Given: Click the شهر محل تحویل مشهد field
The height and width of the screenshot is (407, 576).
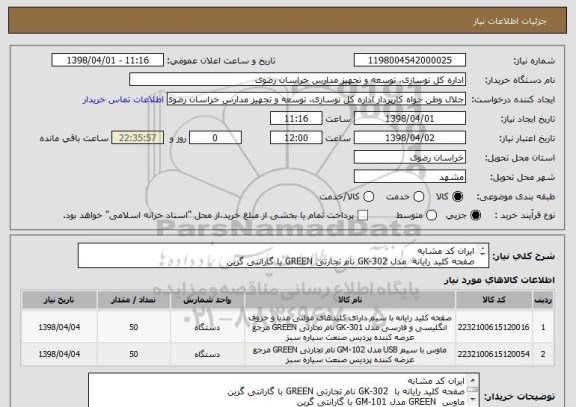Looking at the screenshot, I should [410, 177].
